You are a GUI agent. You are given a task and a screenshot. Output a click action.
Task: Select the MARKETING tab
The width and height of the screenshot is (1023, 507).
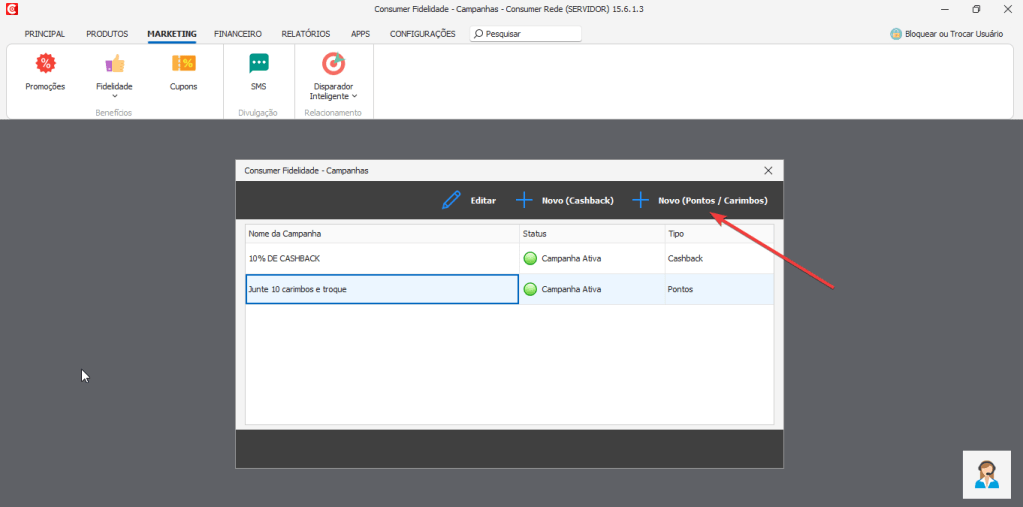(172, 34)
